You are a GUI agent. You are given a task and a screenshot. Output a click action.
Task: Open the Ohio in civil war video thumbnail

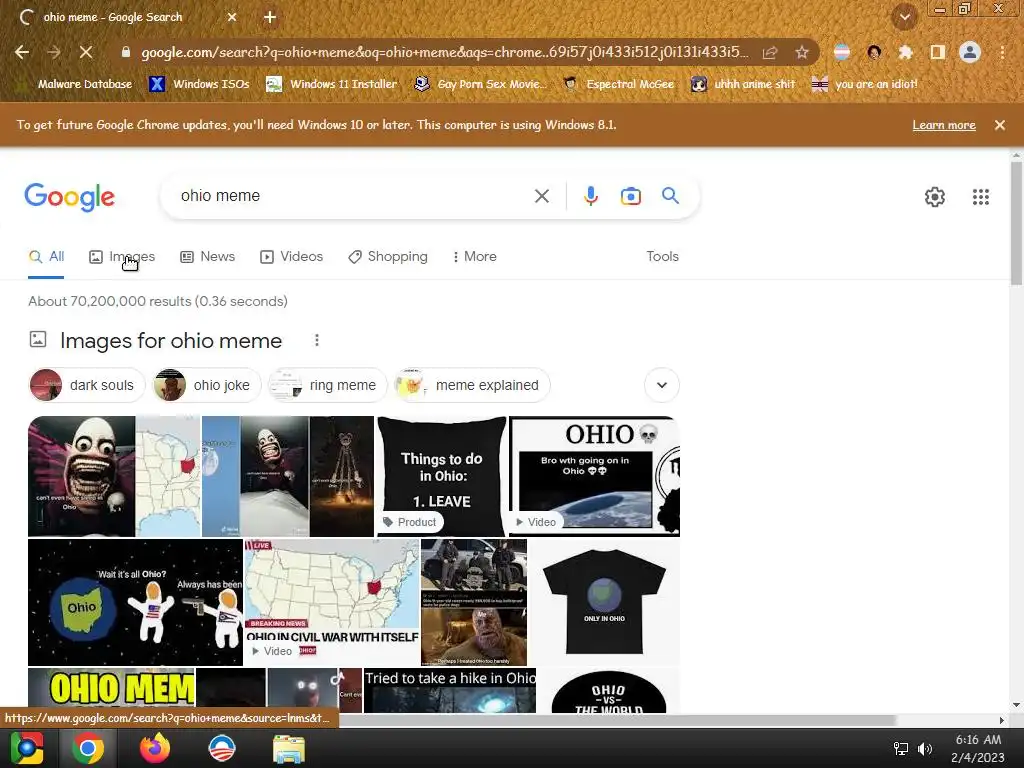click(x=332, y=602)
